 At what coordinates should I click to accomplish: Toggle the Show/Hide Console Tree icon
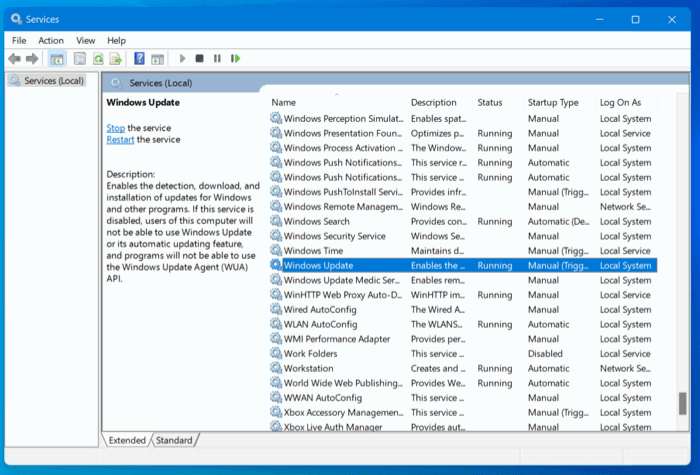tap(57, 58)
